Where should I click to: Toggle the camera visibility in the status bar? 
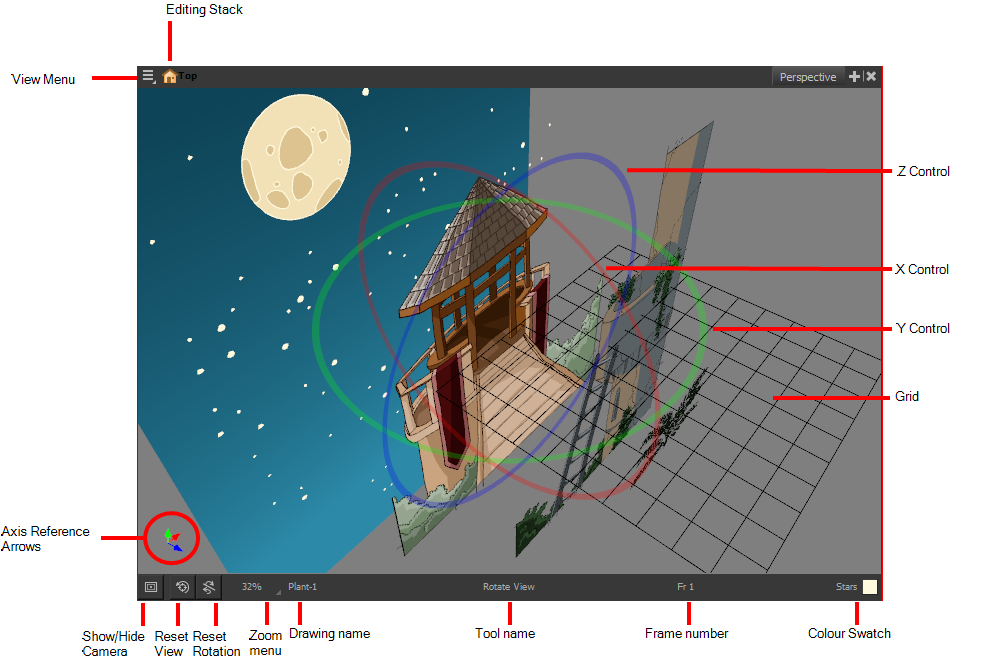tap(150, 587)
